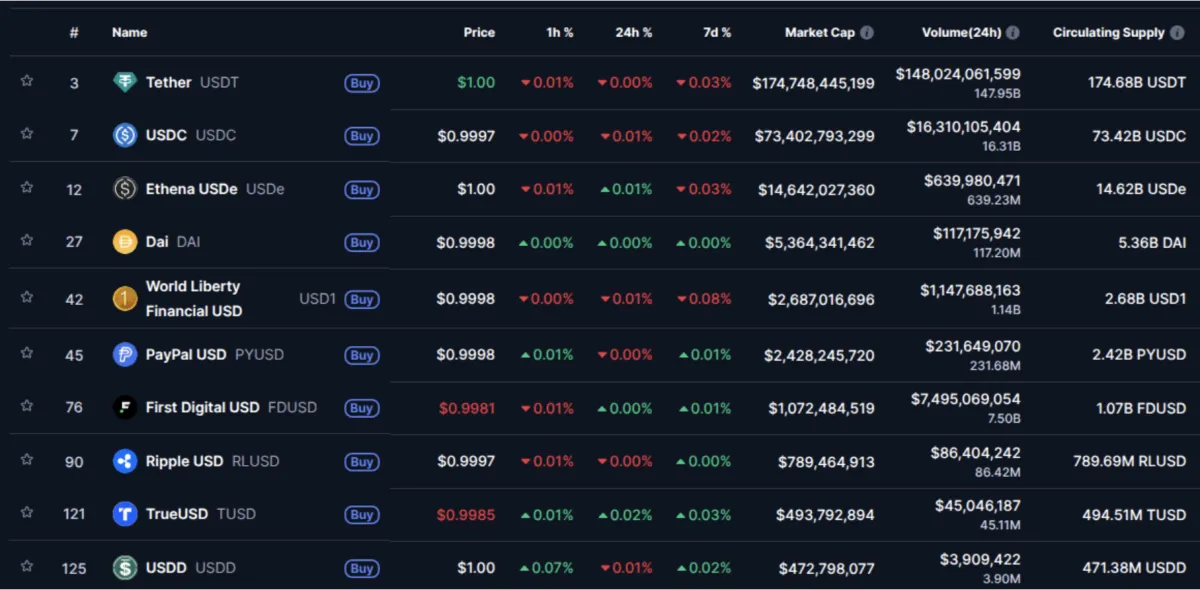
Task: Click the USDC coin logo icon
Action: click(x=125, y=135)
